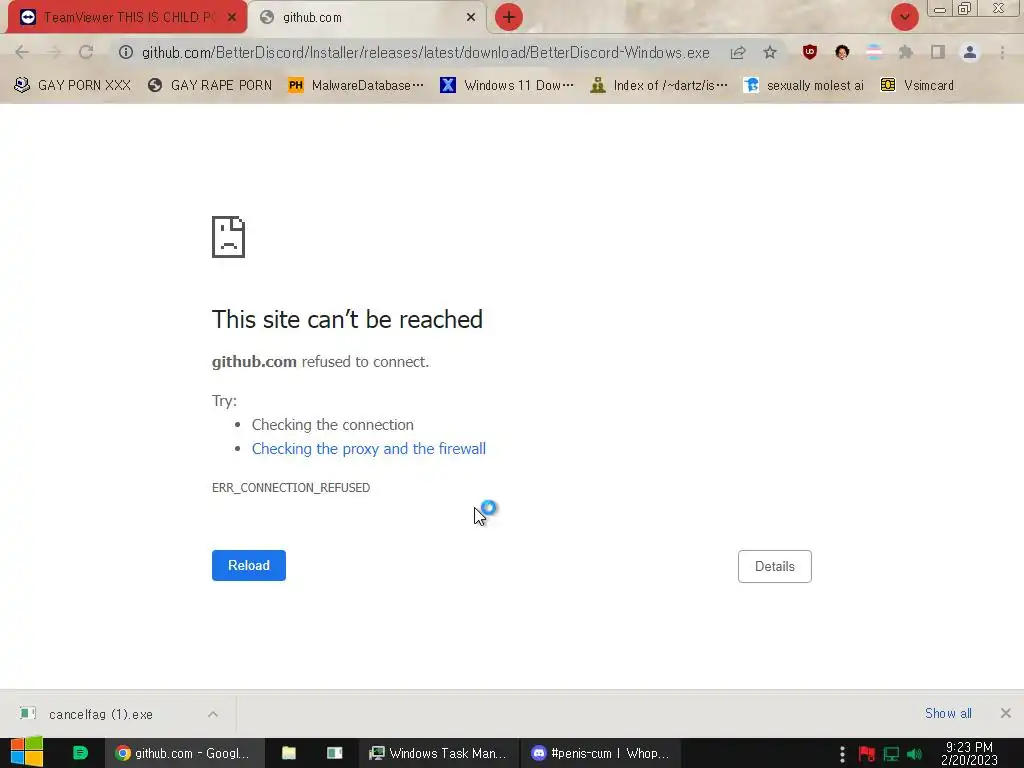The image size is (1024, 768).
Task: Open the uBlock Origin extension
Action: point(810,52)
